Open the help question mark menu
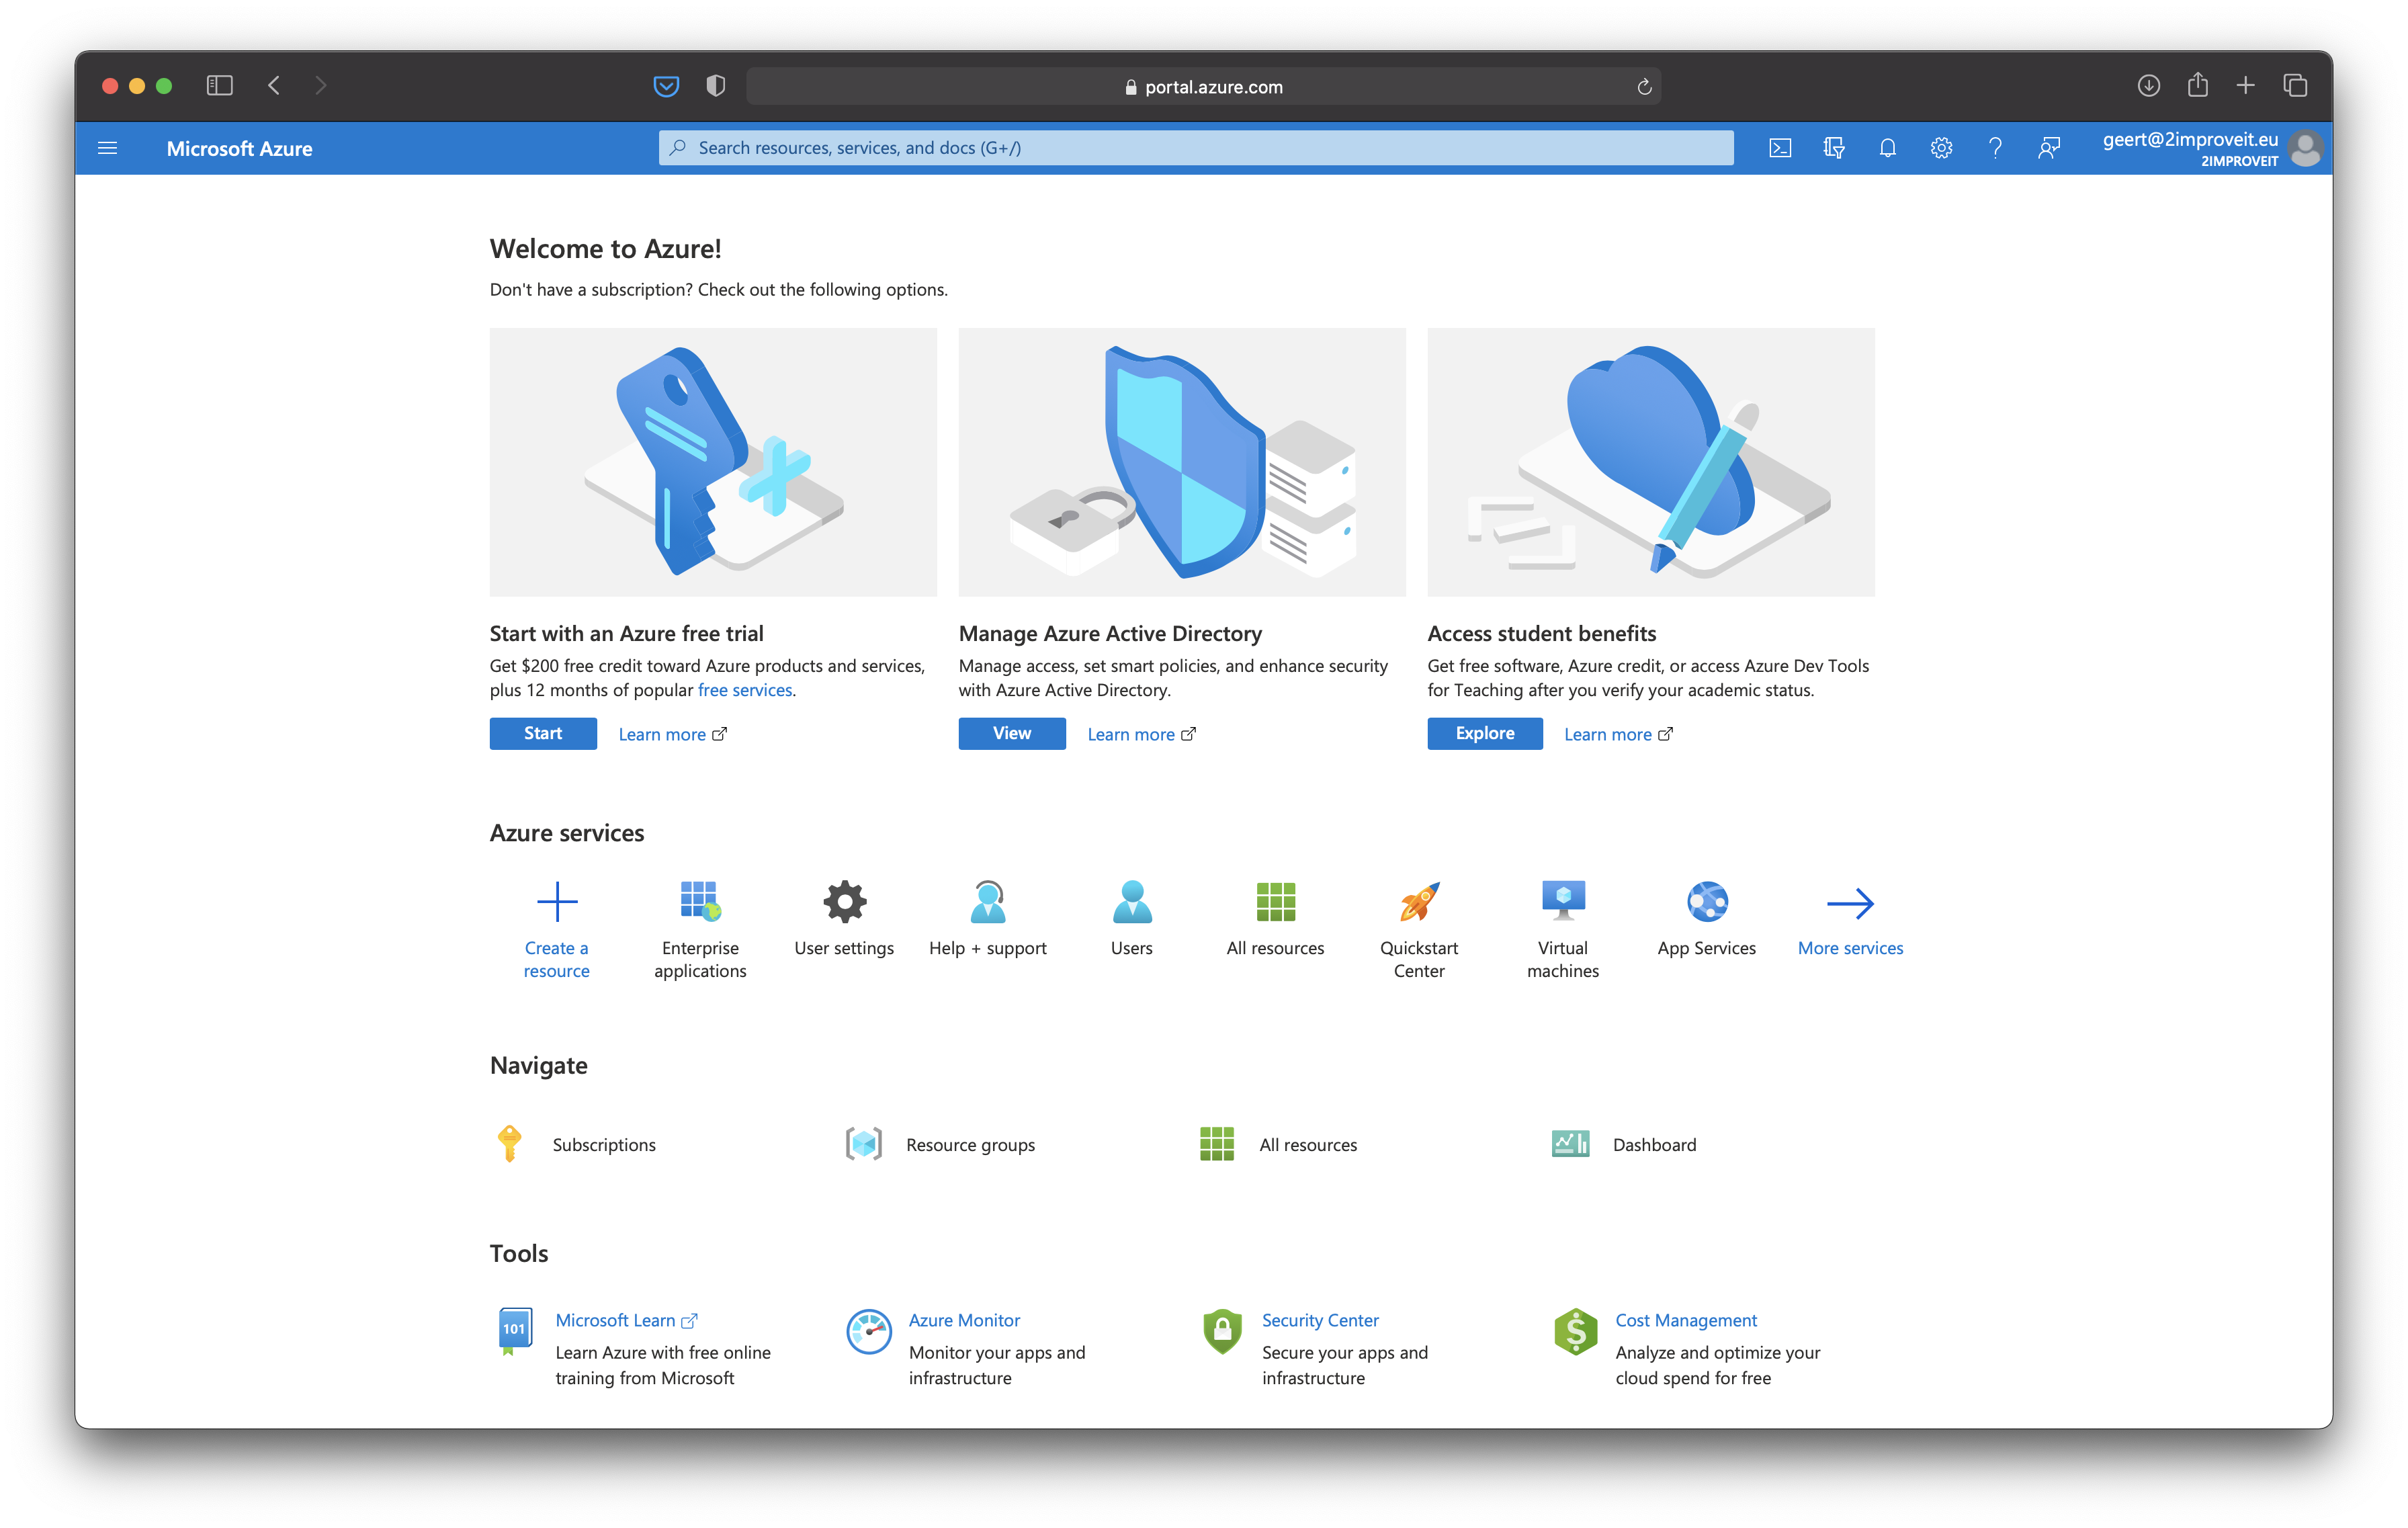Screen dimensions: 2408x1528 click(1995, 148)
